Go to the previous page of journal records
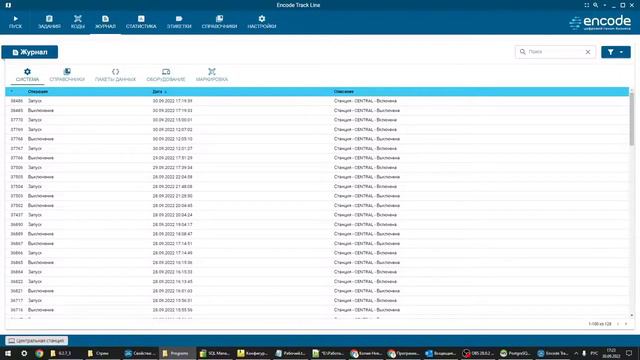The image size is (640, 360). [618, 324]
